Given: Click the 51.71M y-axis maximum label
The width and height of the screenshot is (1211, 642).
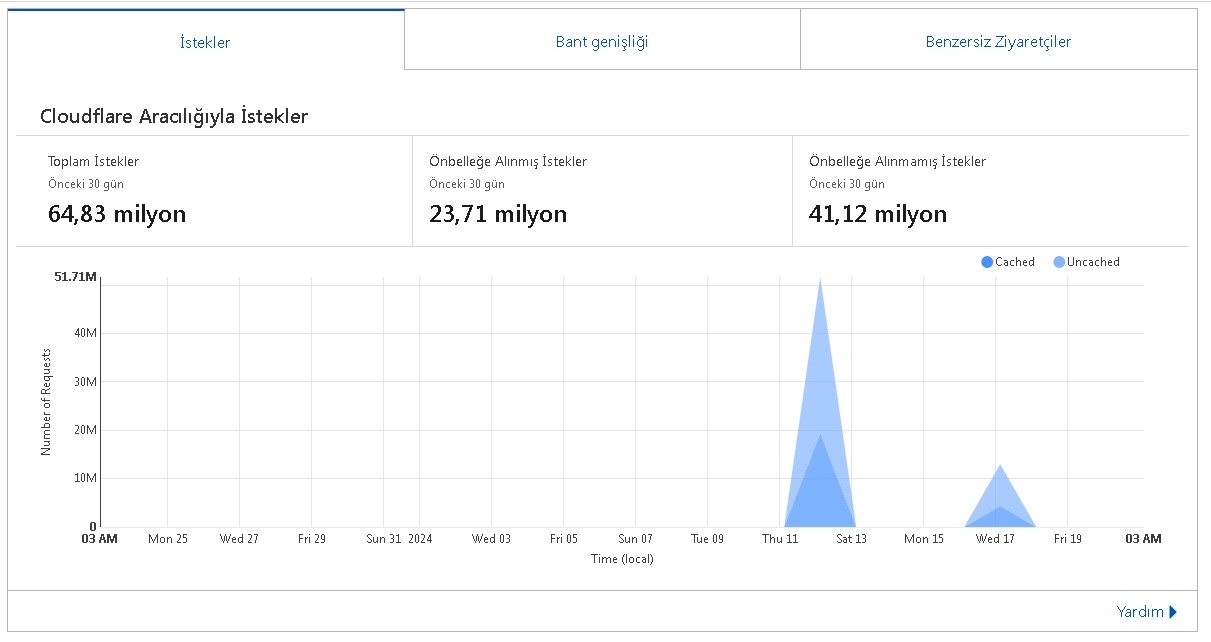Looking at the screenshot, I should pyautogui.click(x=76, y=277).
